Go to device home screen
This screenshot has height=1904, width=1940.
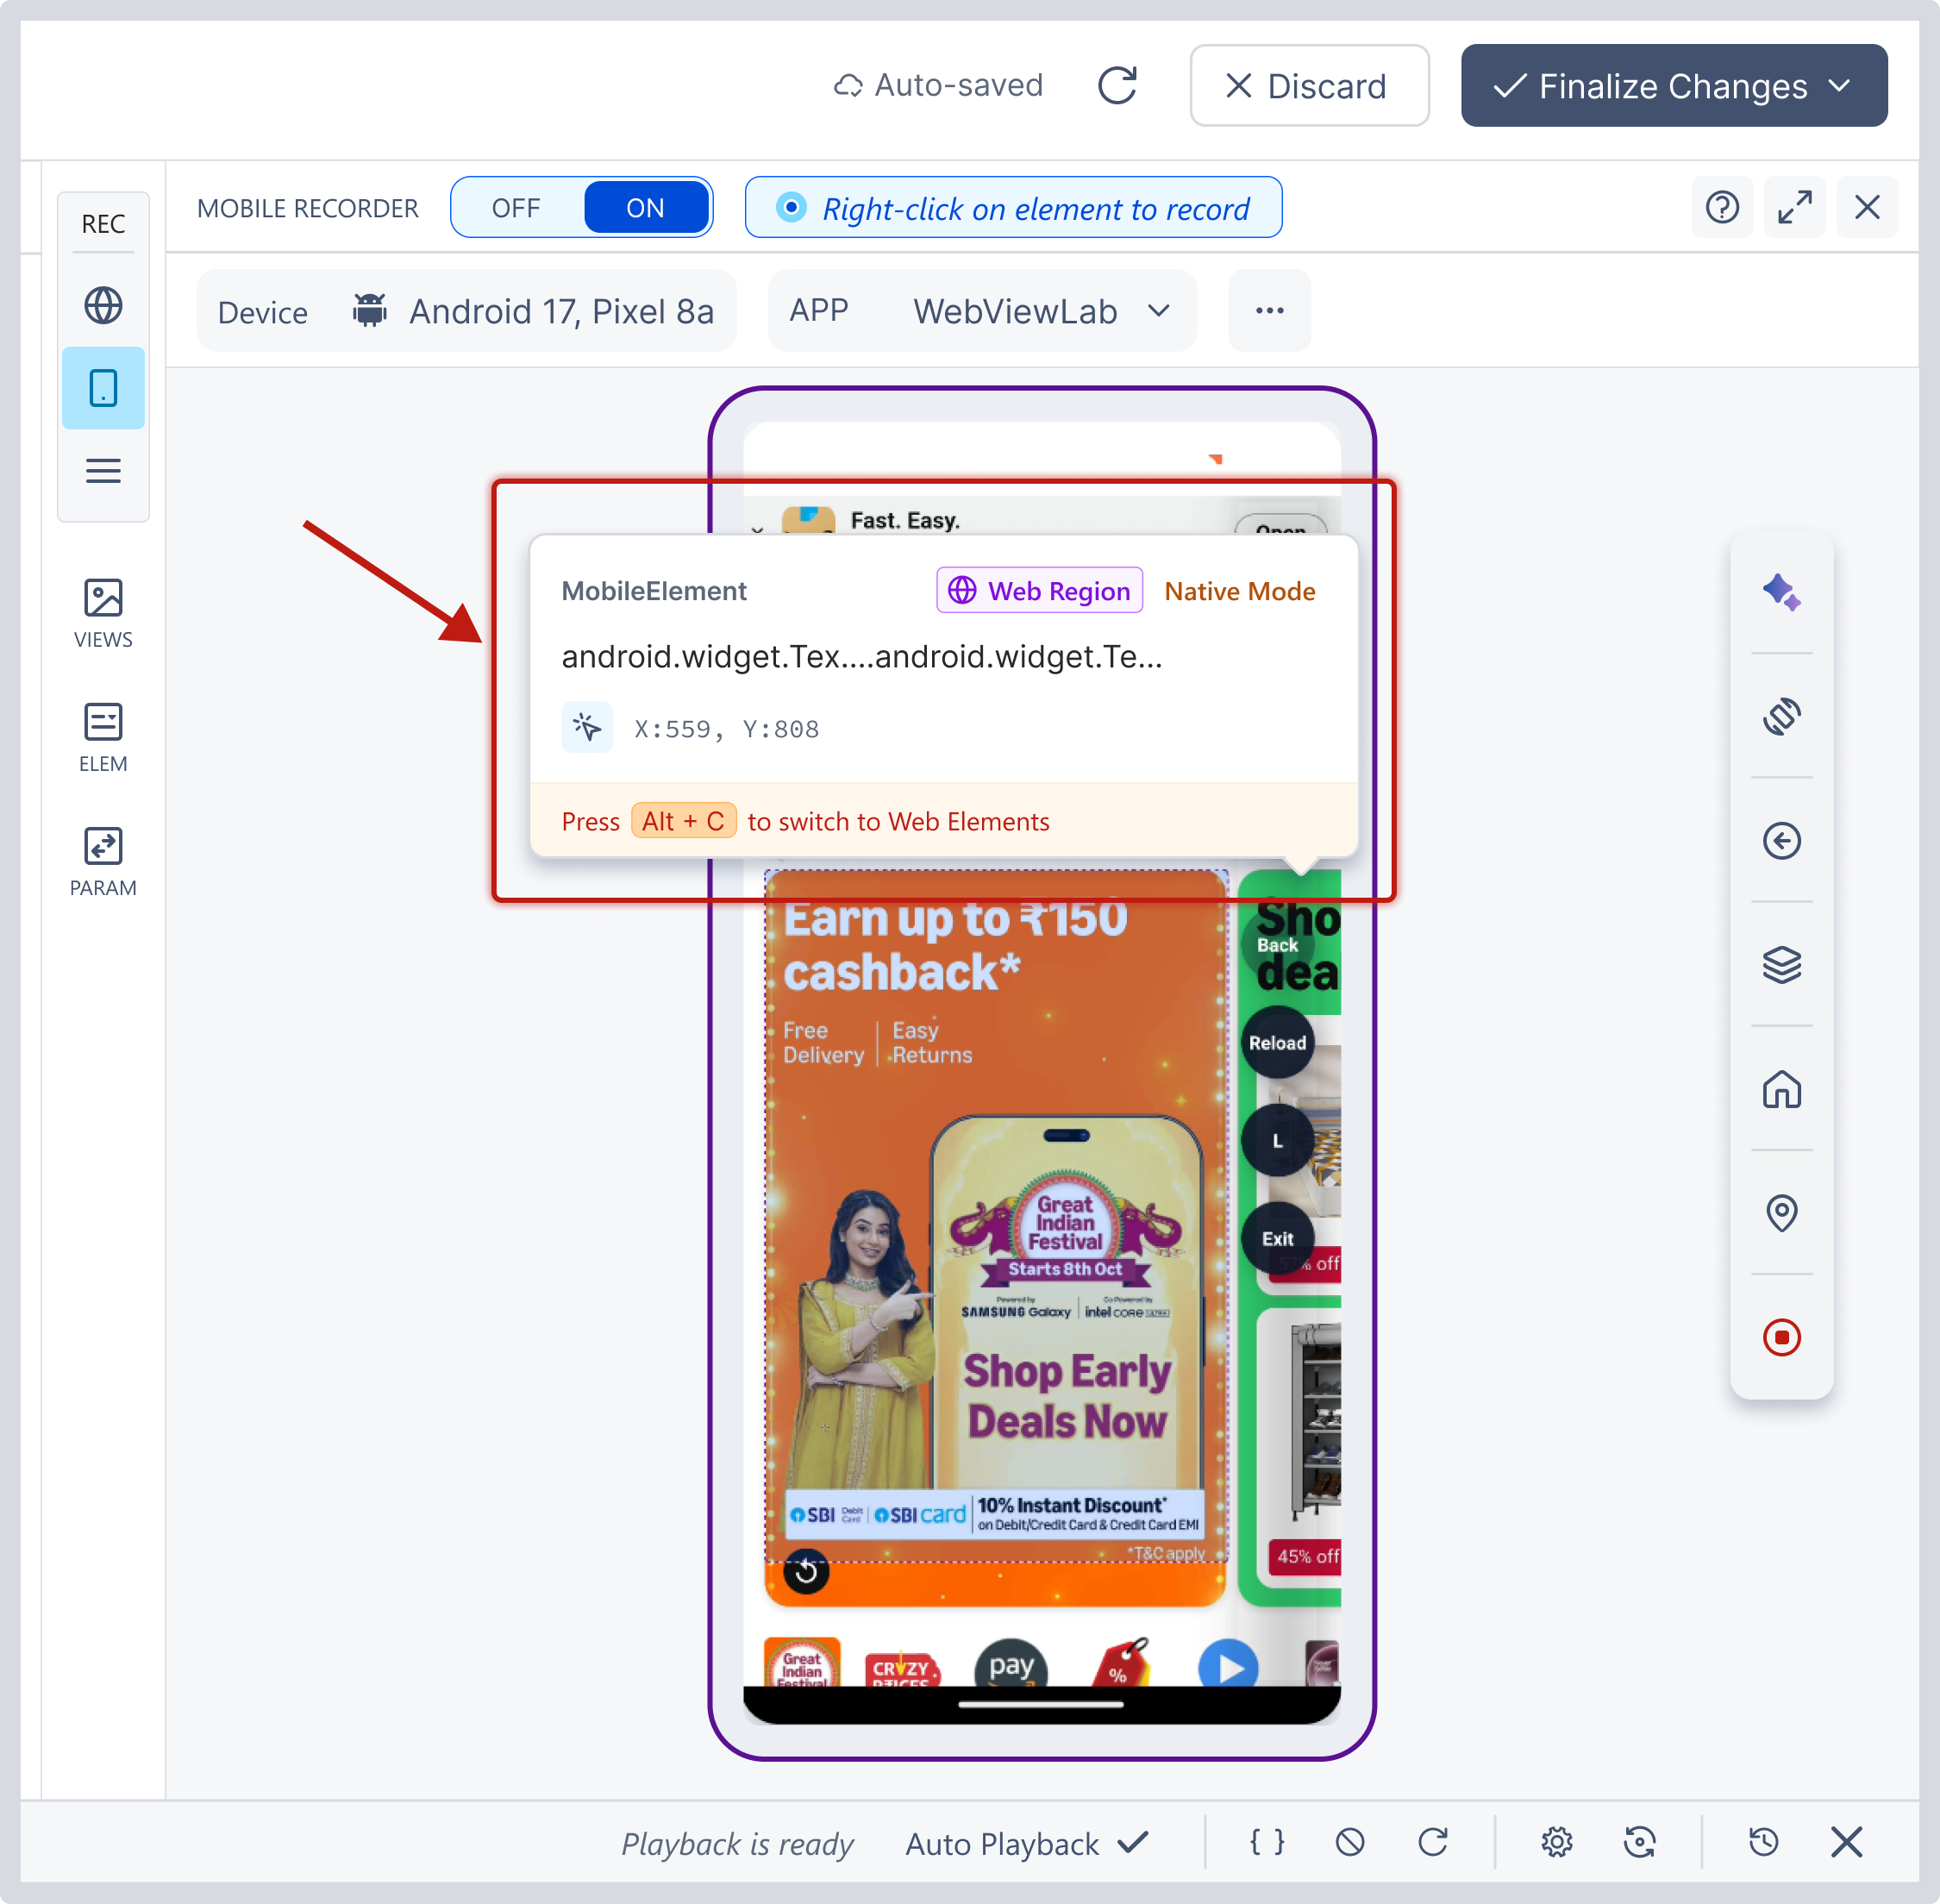click(x=1781, y=1089)
